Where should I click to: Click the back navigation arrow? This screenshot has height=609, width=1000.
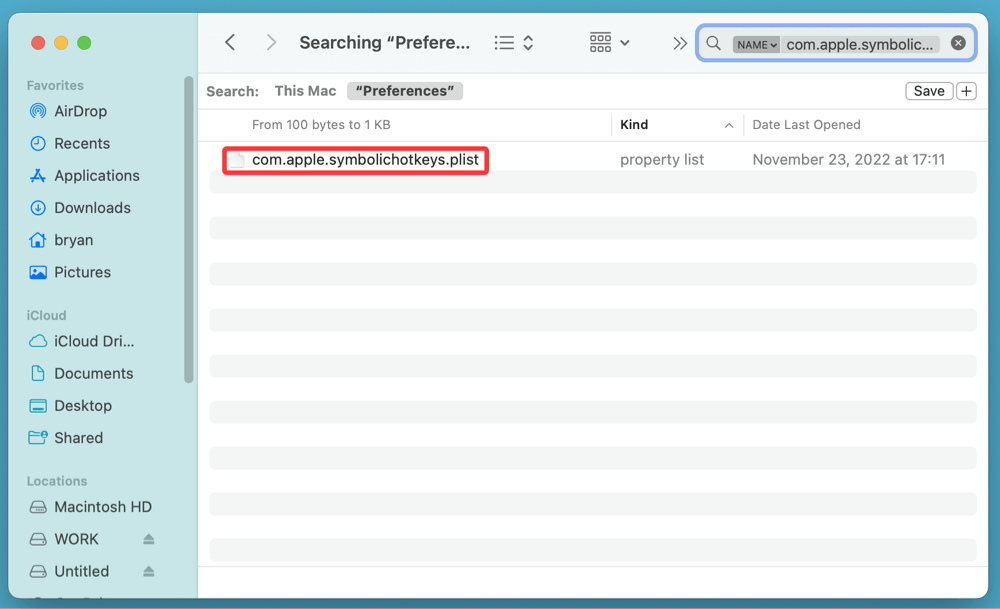230,43
